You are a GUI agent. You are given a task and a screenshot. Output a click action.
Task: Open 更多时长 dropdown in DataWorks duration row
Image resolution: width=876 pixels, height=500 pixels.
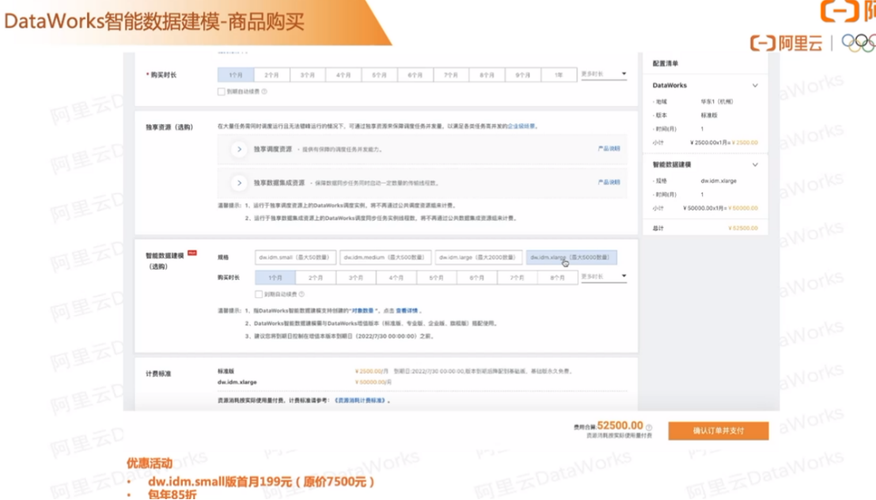tap(603, 74)
